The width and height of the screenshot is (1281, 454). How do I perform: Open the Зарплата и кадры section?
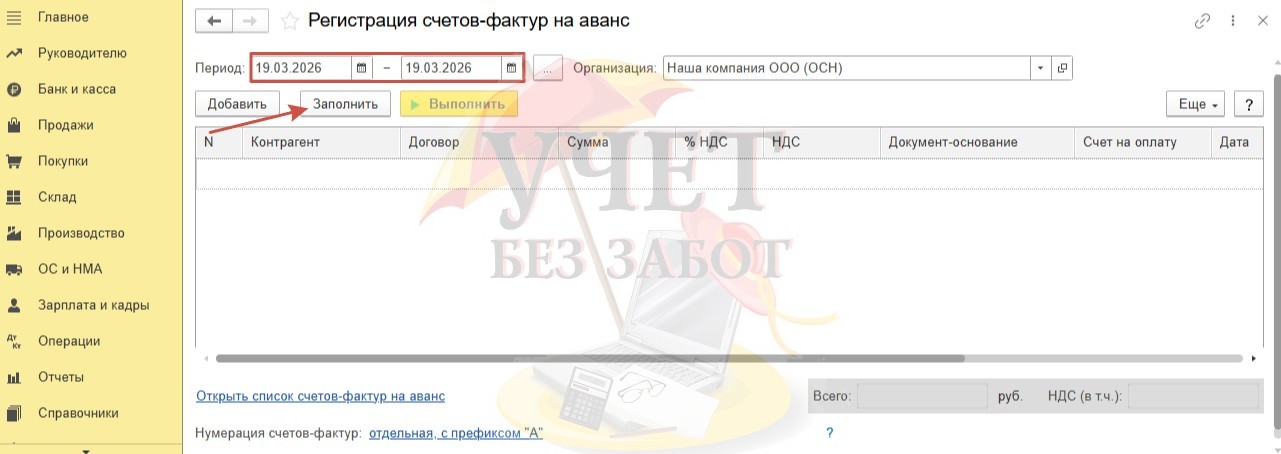pyautogui.click(x=94, y=305)
